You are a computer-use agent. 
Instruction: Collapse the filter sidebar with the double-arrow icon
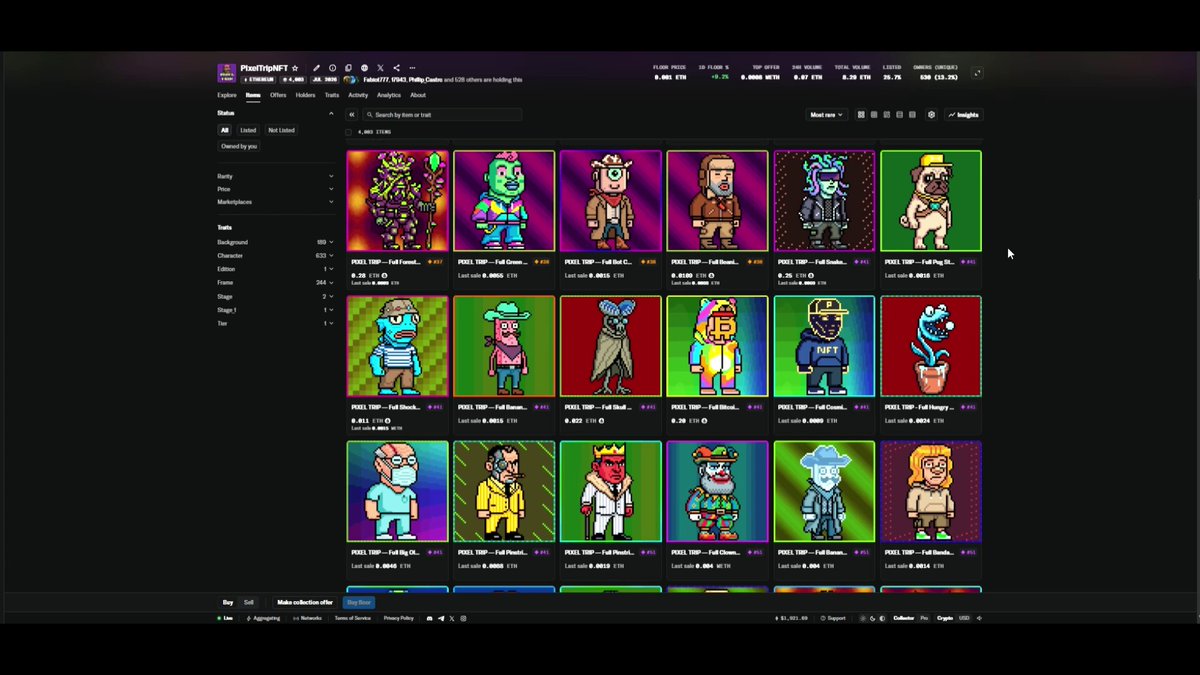(352, 115)
